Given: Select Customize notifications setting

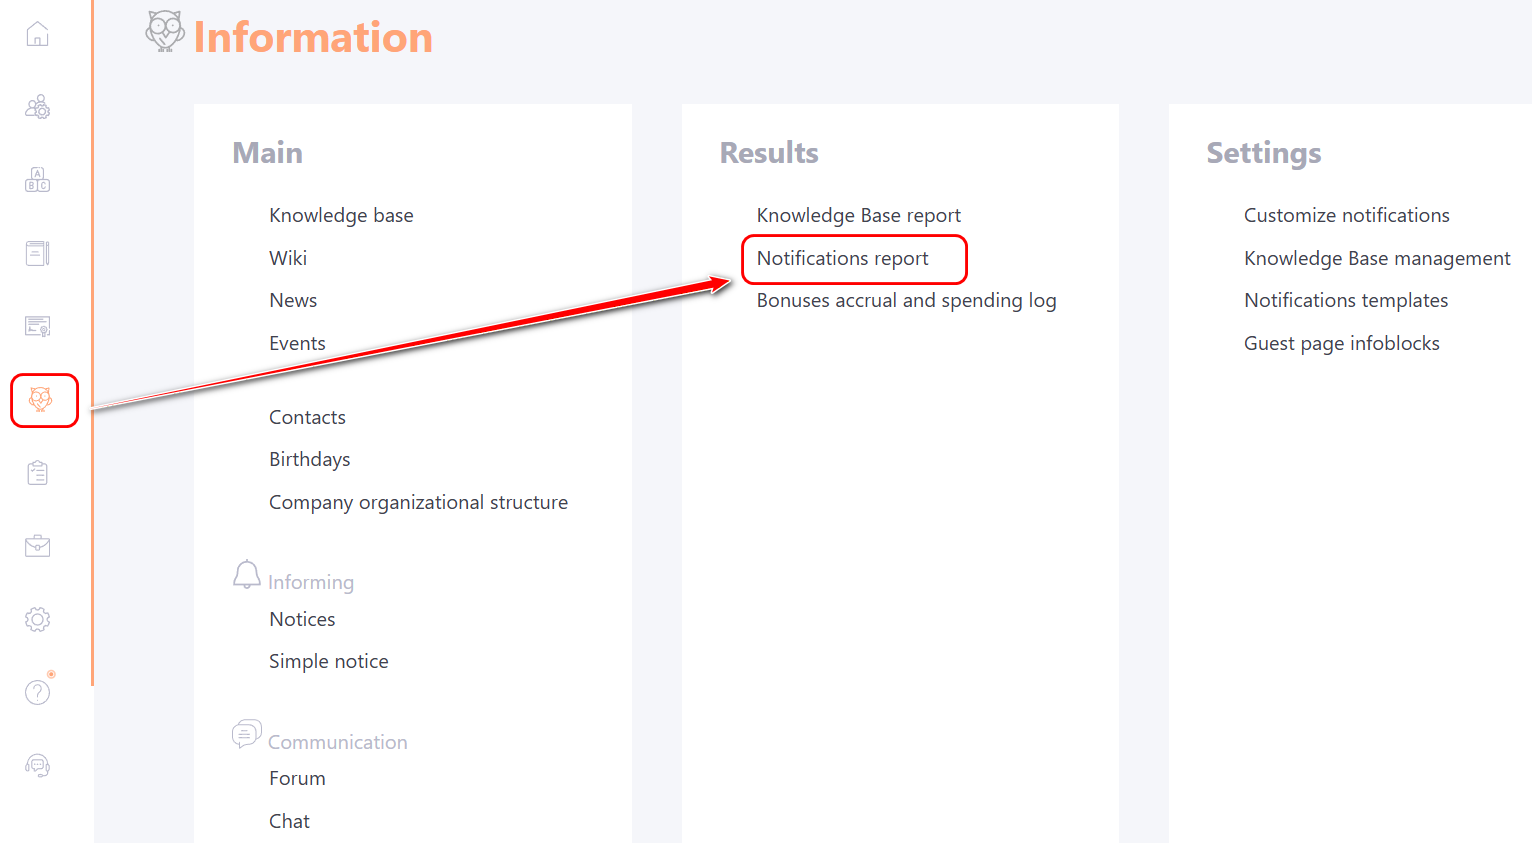Looking at the screenshot, I should coord(1346,216).
